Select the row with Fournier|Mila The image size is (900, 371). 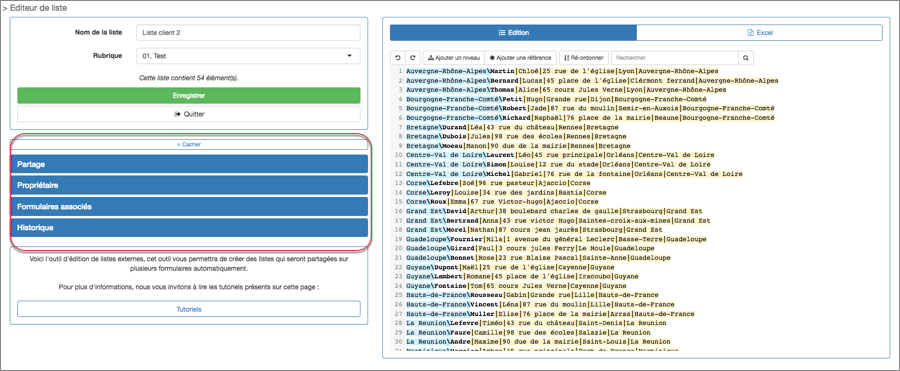[556, 239]
